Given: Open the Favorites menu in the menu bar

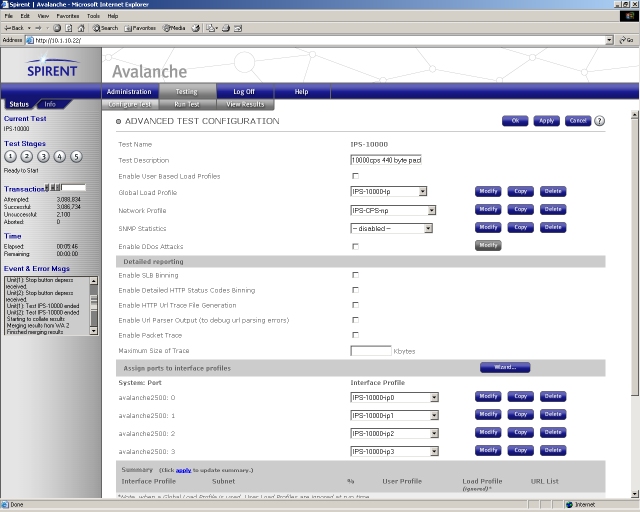Looking at the screenshot, I should 68,16.
